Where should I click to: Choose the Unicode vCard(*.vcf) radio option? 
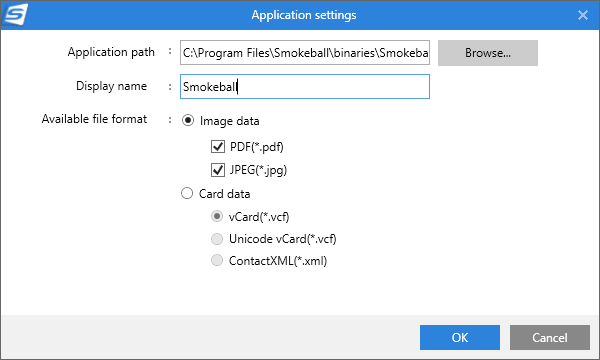tap(217, 239)
